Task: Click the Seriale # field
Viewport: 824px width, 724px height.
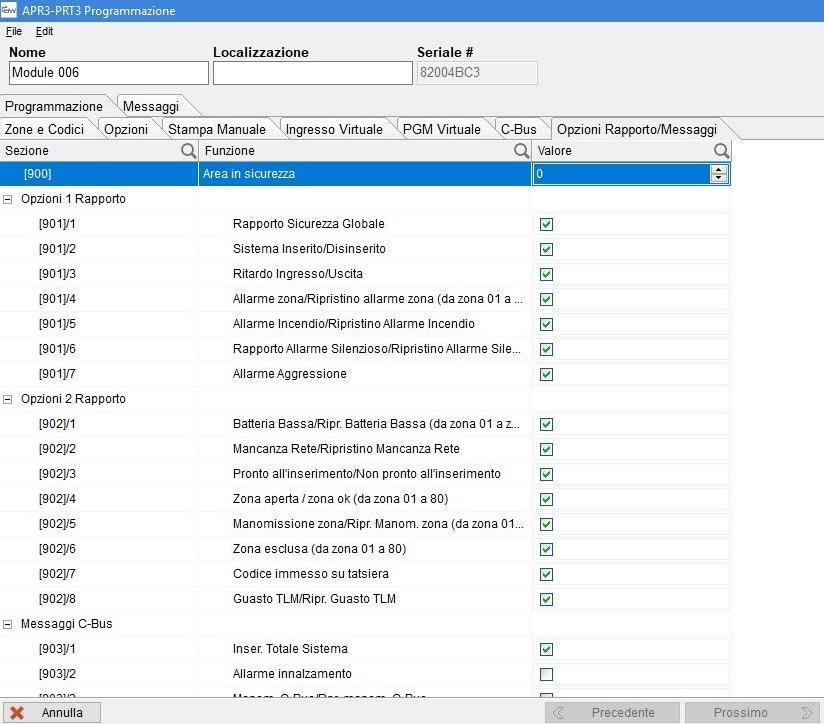Action: pos(477,73)
